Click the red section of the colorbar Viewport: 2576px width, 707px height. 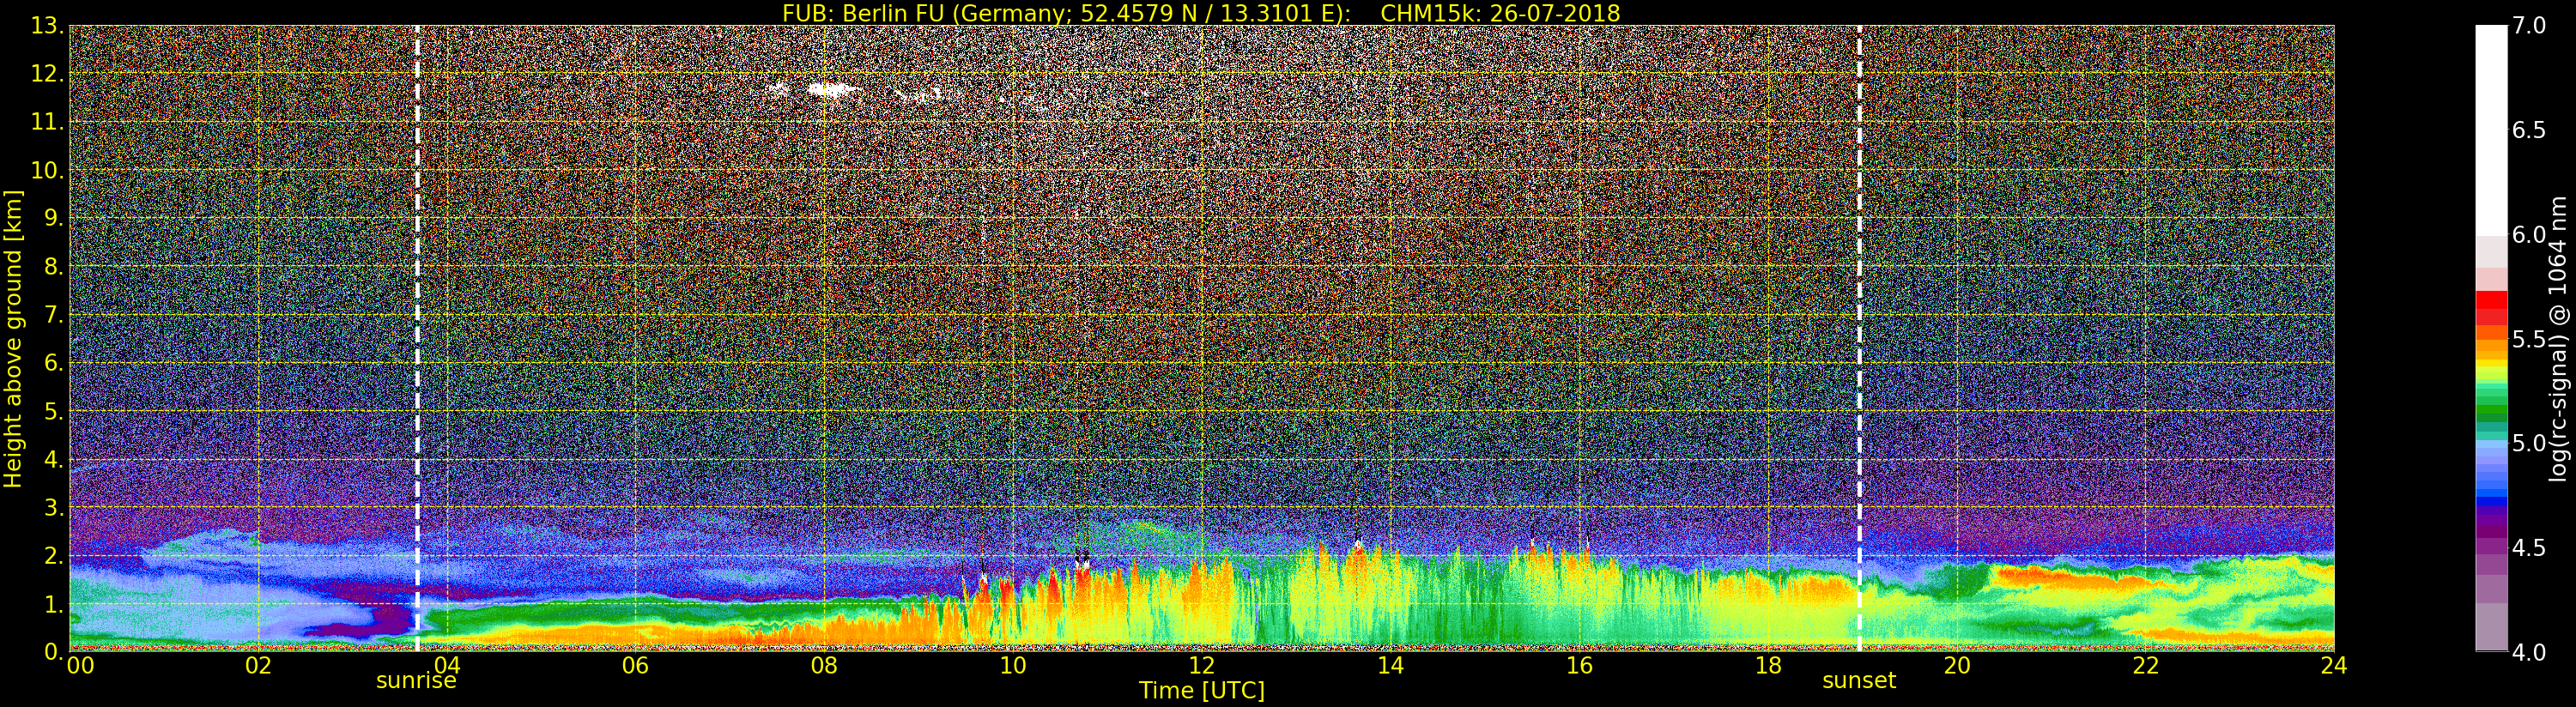[x=2491, y=307]
